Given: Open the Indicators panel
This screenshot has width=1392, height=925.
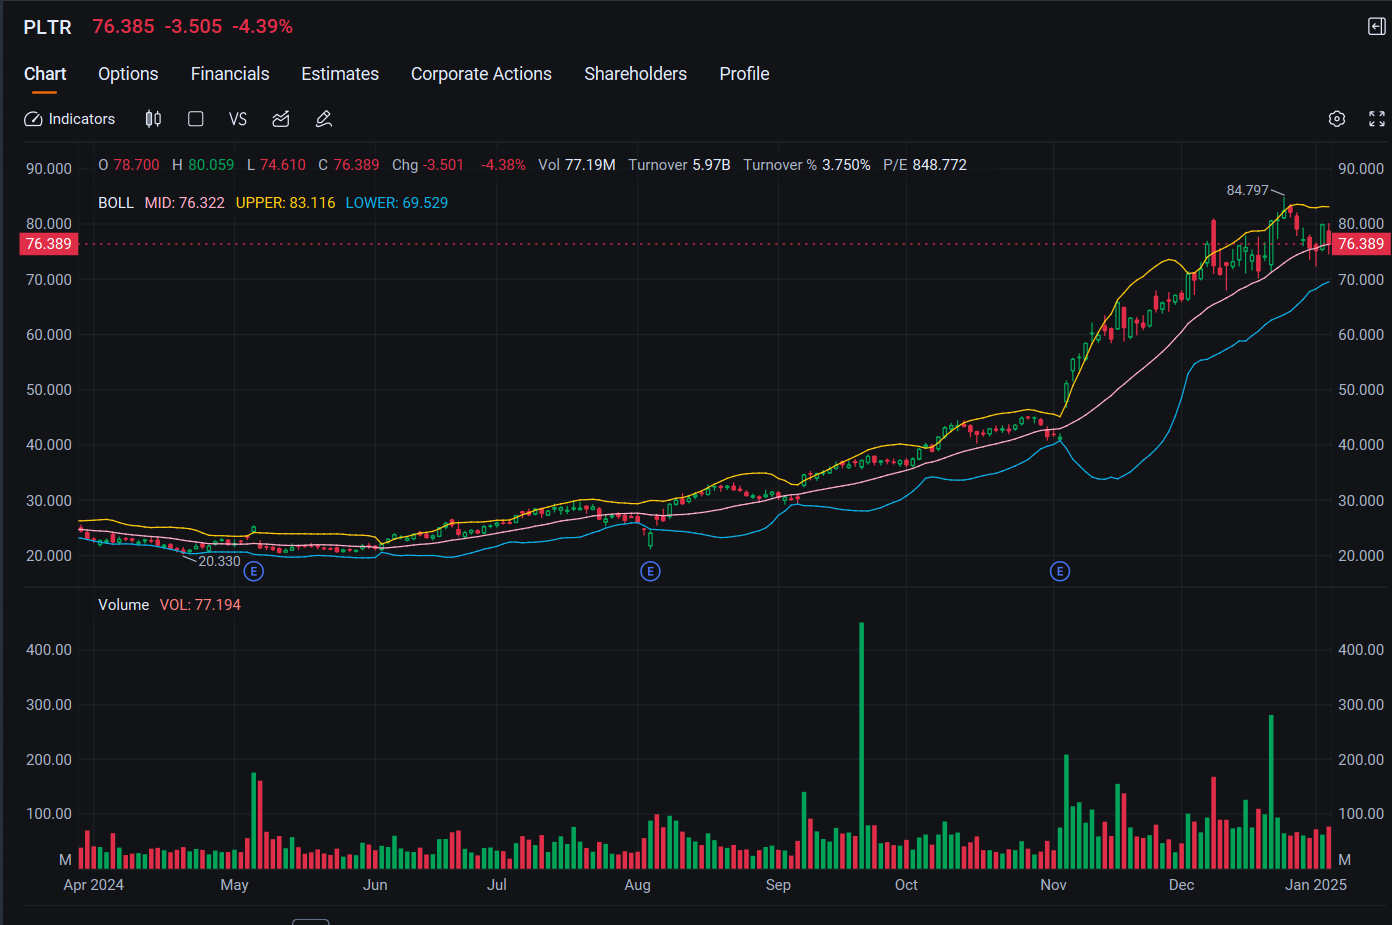Looking at the screenshot, I should (70, 119).
